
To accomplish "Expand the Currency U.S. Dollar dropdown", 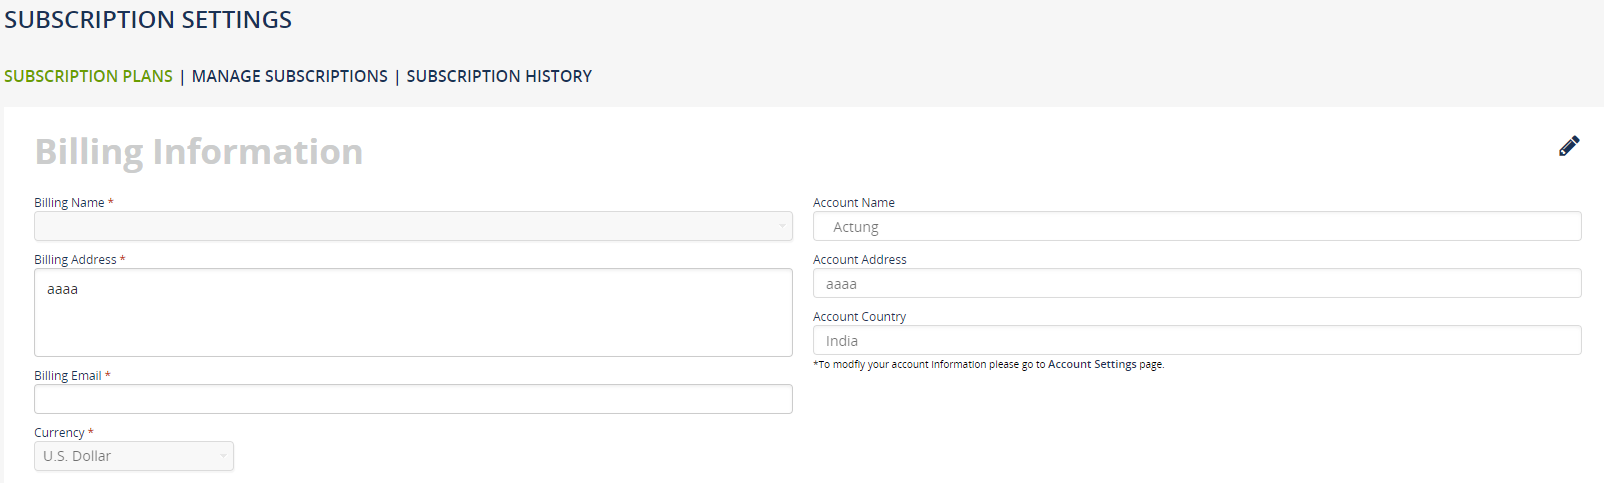I will (x=125, y=456).
